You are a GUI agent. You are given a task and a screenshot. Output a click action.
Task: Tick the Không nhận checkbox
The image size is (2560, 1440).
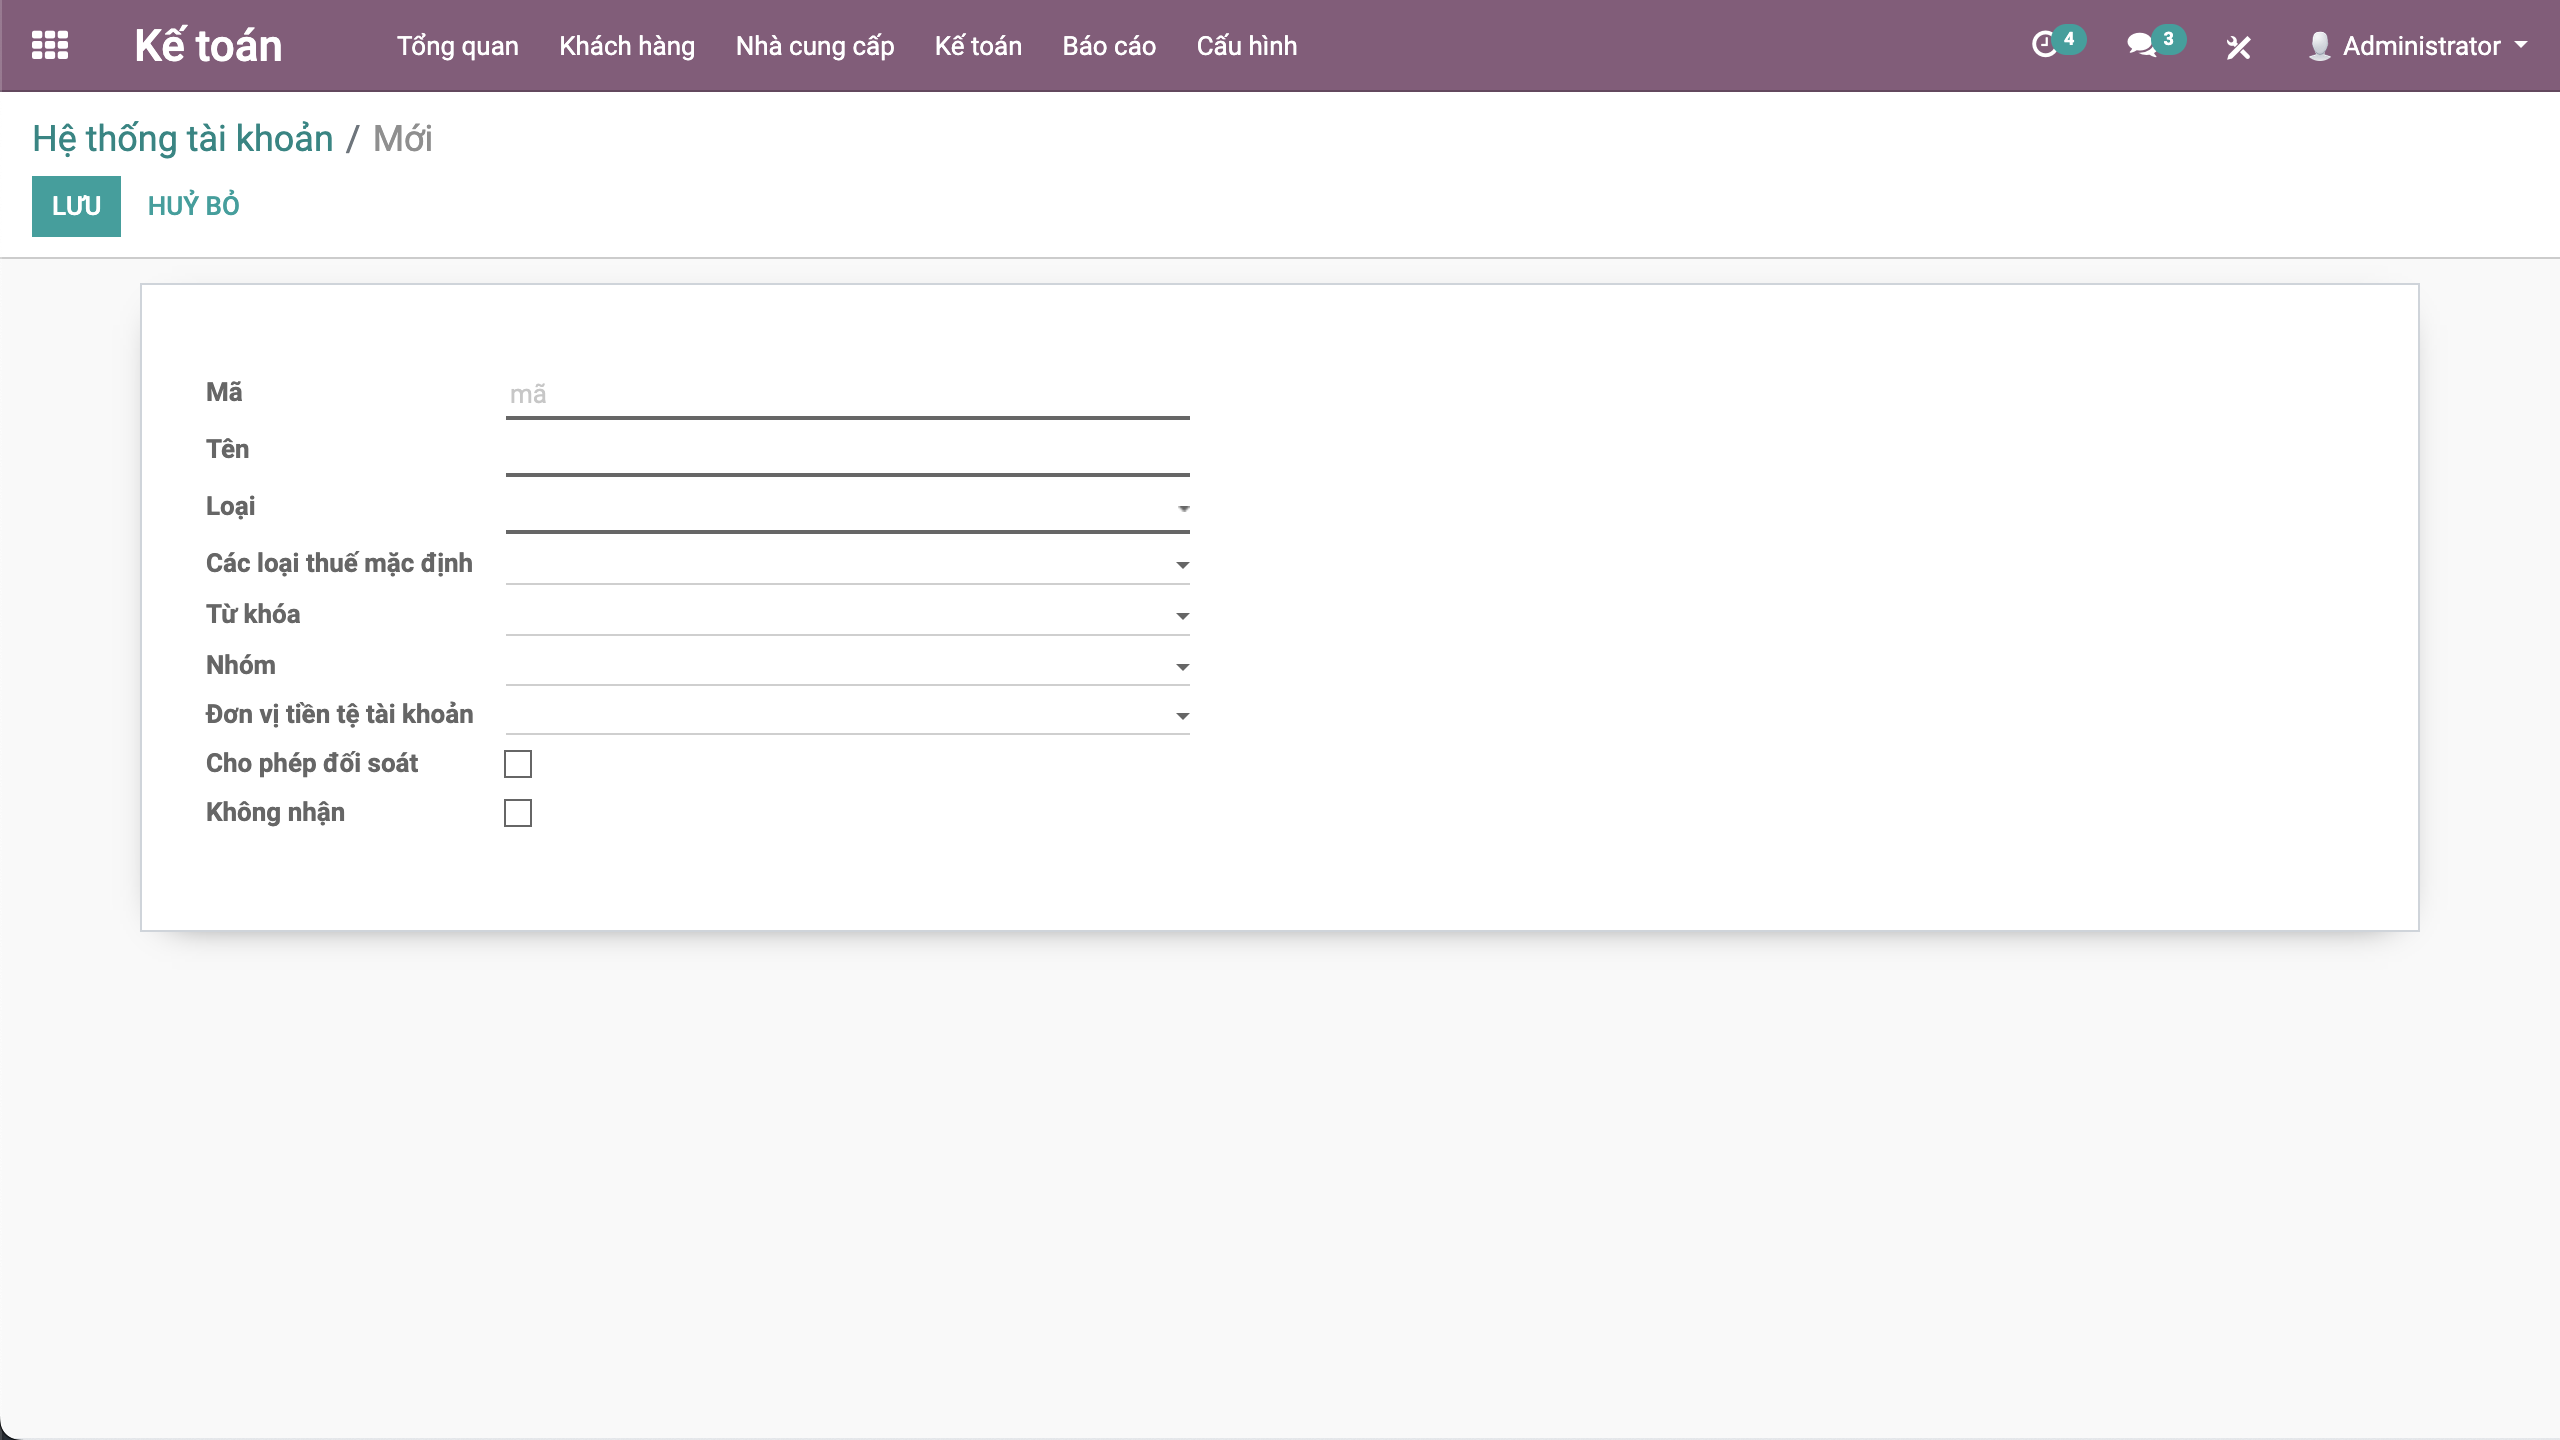click(x=518, y=813)
